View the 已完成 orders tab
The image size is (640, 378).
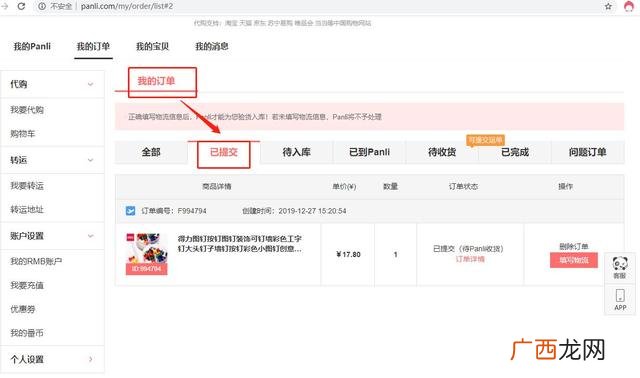(x=515, y=152)
